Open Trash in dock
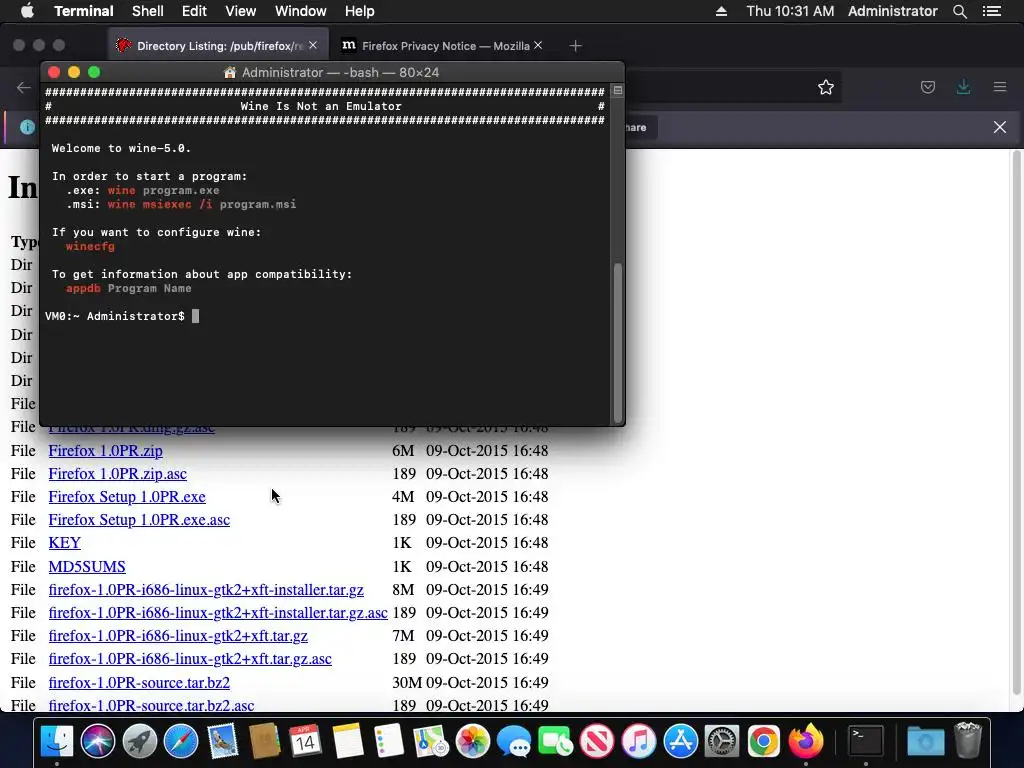1024x768 pixels. coord(968,740)
